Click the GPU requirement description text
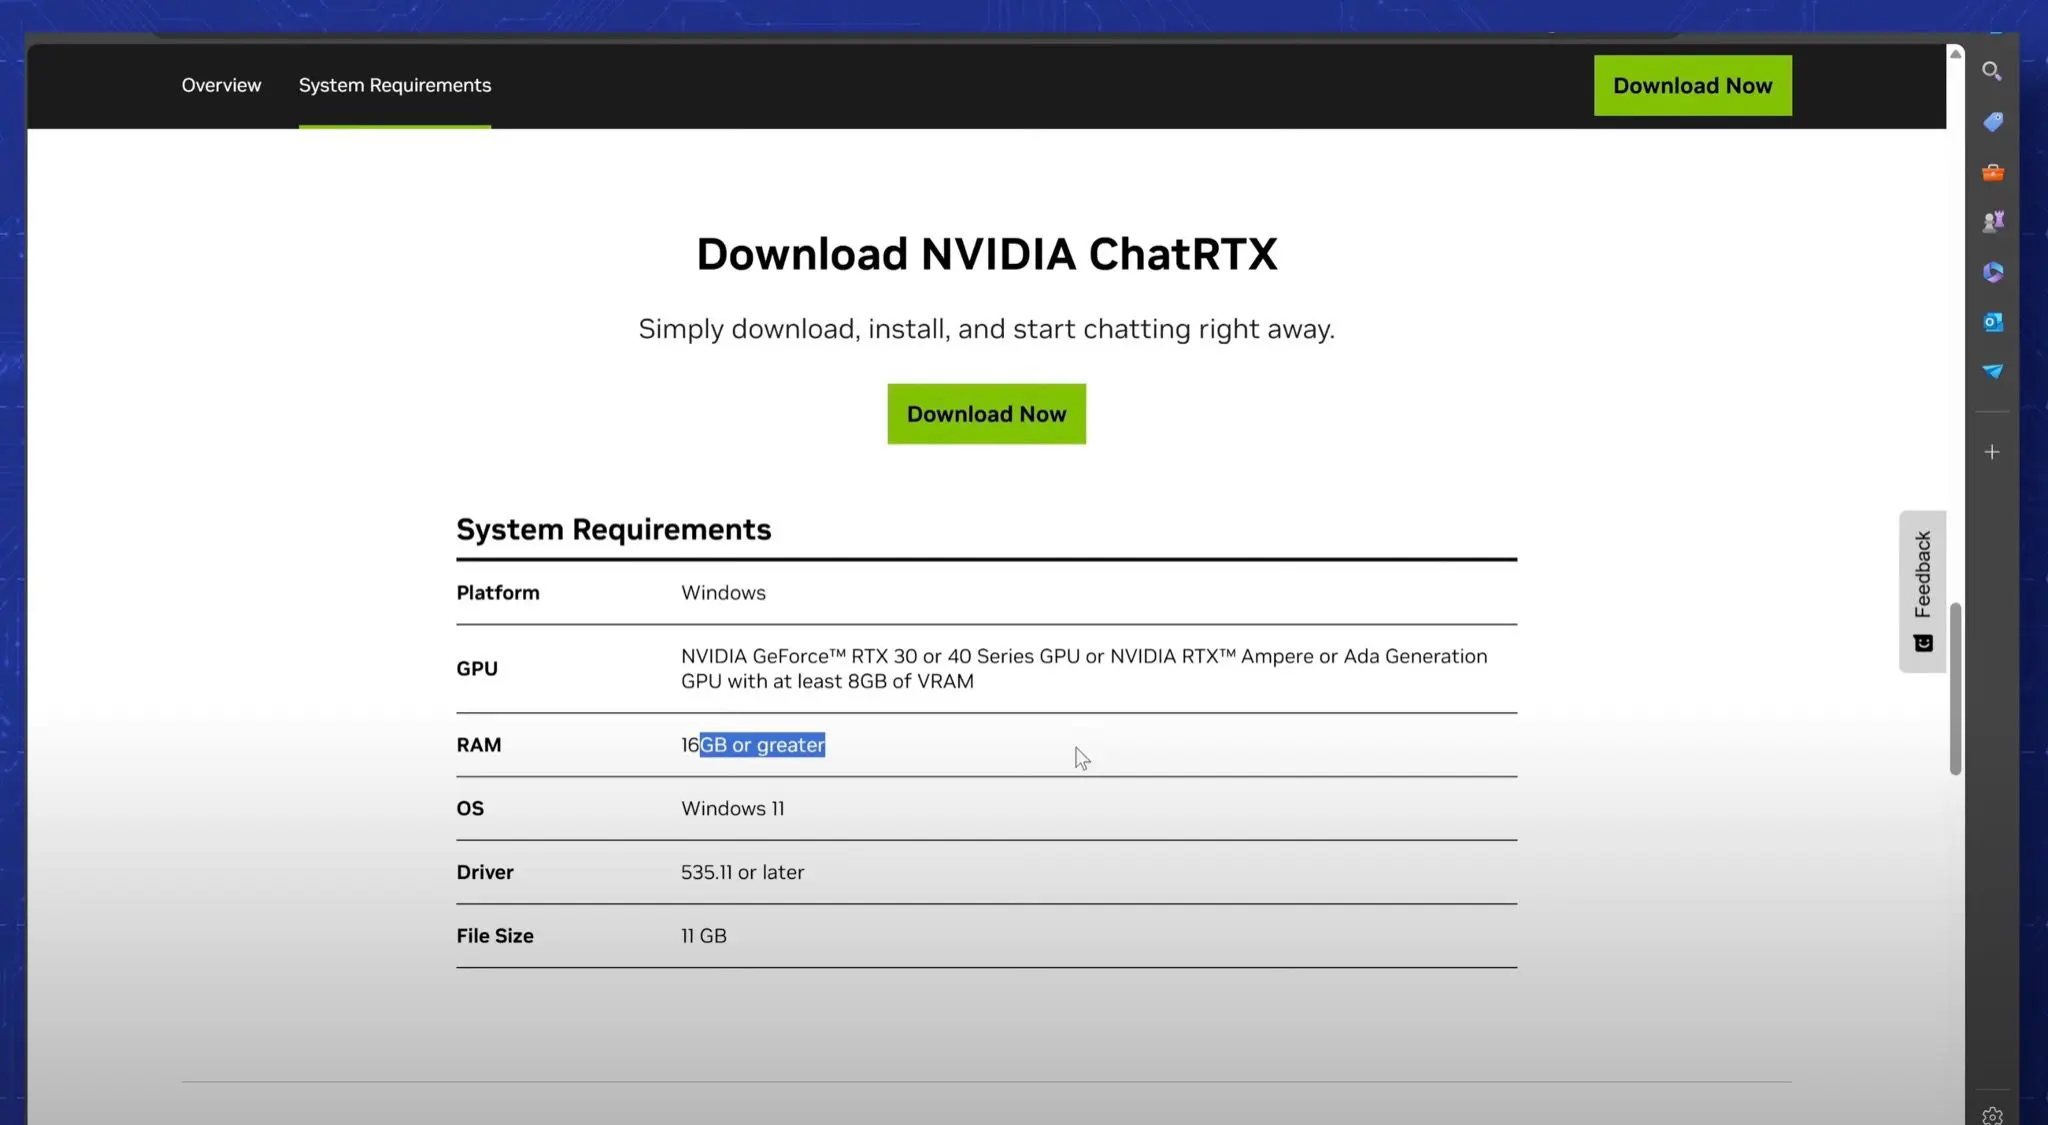The image size is (2048, 1125). (x=1084, y=668)
